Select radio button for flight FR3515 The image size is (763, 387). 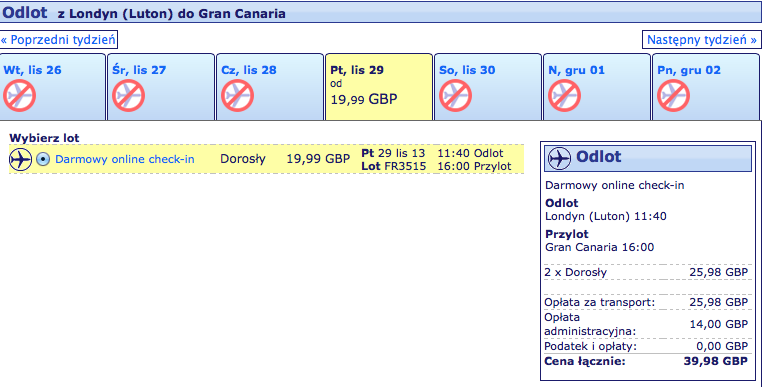[43, 159]
